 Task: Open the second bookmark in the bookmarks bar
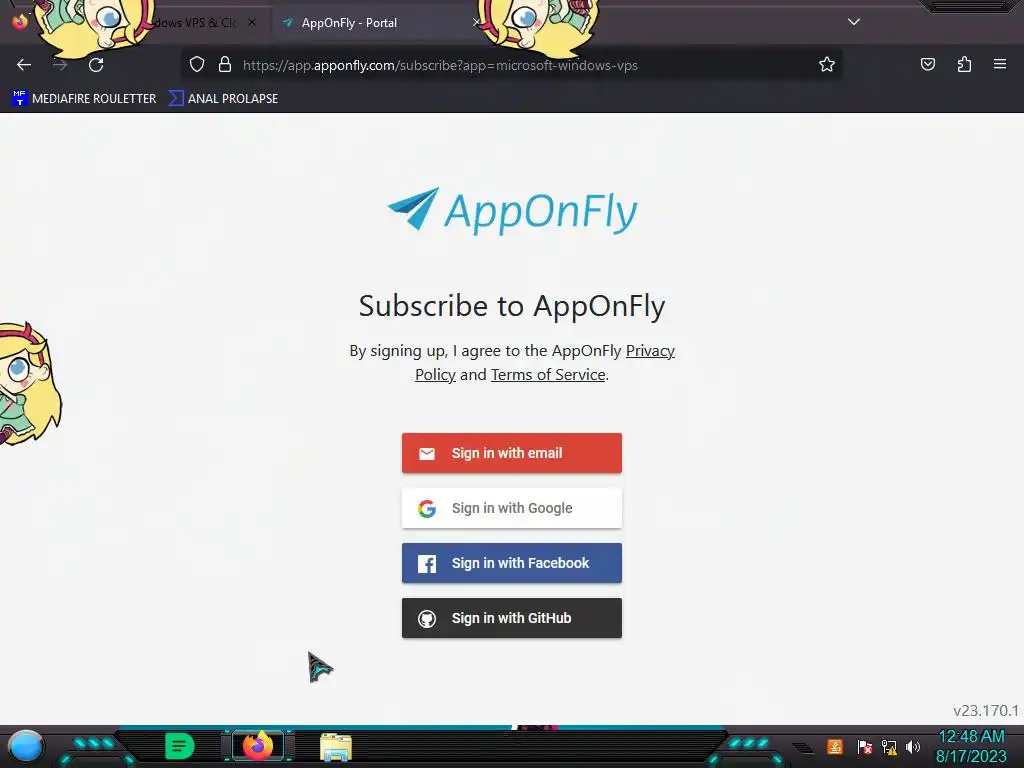point(223,99)
